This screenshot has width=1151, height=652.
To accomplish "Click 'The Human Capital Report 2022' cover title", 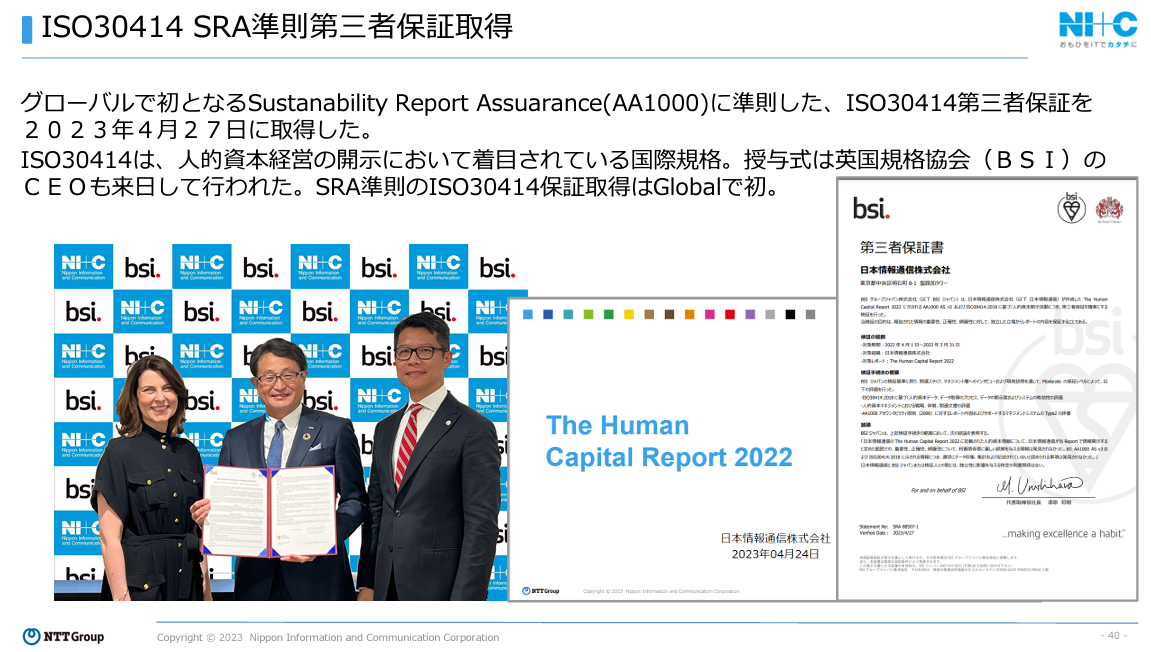I will pyautogui.click(x=669, y=441).
